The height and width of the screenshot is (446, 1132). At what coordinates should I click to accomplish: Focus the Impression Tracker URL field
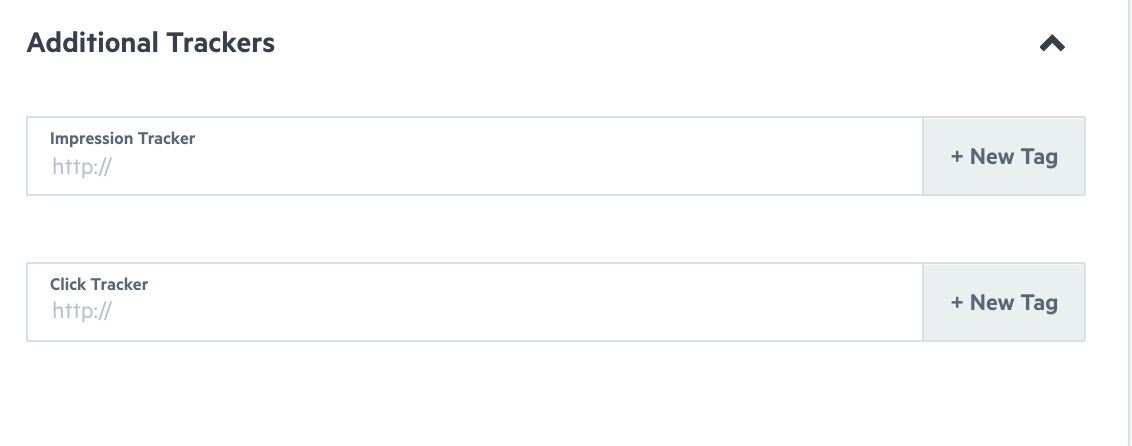click(x=475, y=156)
